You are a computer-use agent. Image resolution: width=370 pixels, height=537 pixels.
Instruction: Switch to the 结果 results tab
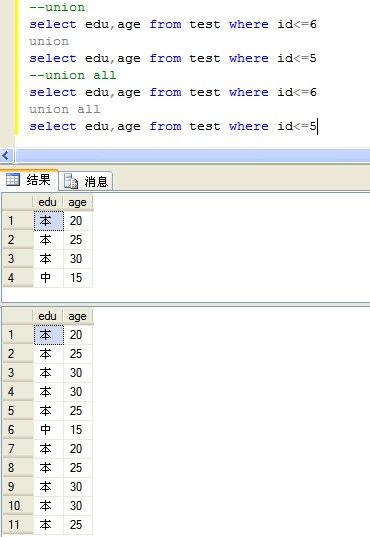[x=29, y=179]
